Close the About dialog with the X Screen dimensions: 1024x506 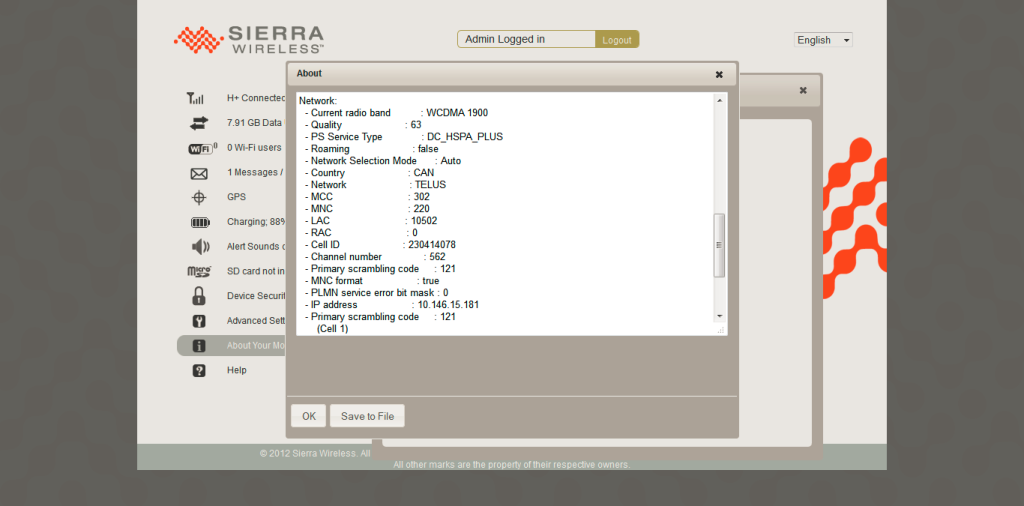[719, 74]
